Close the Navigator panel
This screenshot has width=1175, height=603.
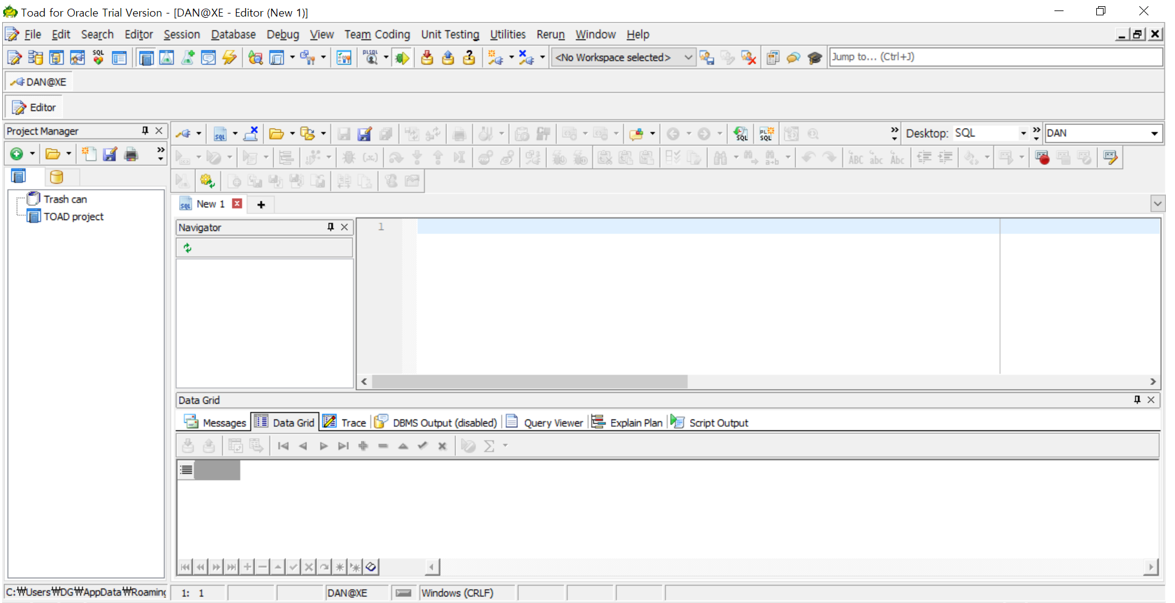pos(345,227)
